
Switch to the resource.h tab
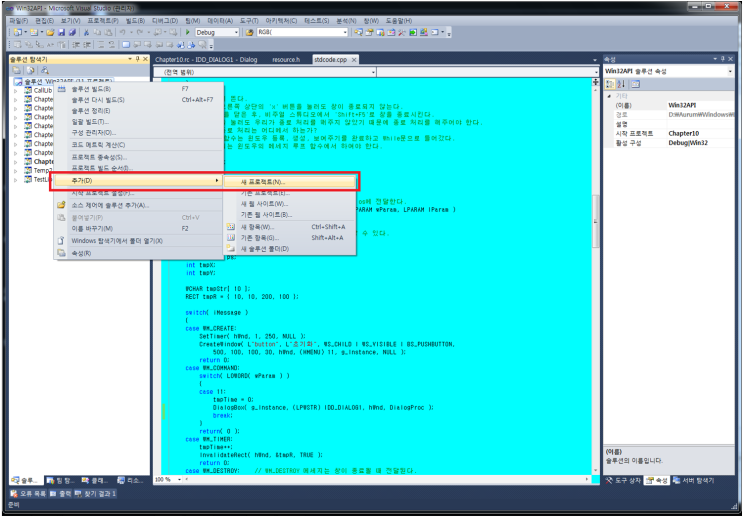[286, 60]
